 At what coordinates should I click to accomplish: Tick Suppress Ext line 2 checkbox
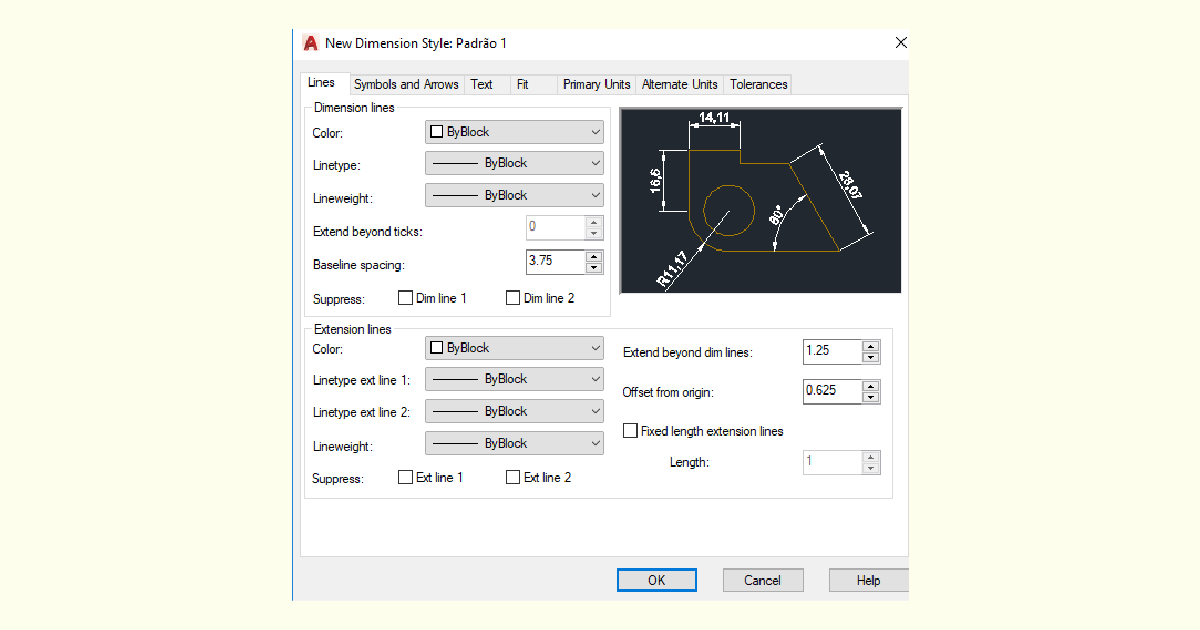514,478
